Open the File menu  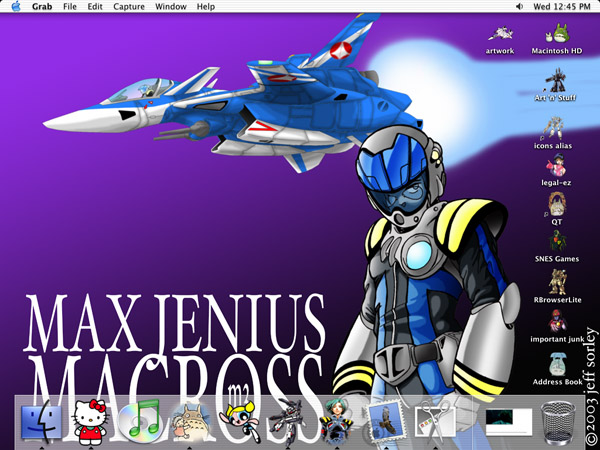click(x=70, y=7)
